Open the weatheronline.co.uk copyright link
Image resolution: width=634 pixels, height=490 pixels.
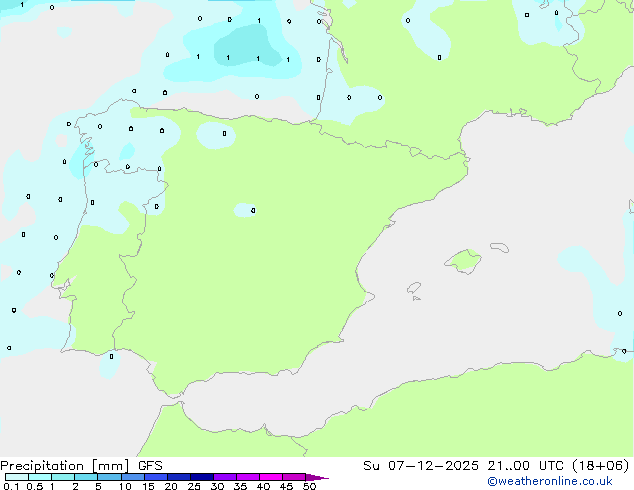click(x=550, y=481)
